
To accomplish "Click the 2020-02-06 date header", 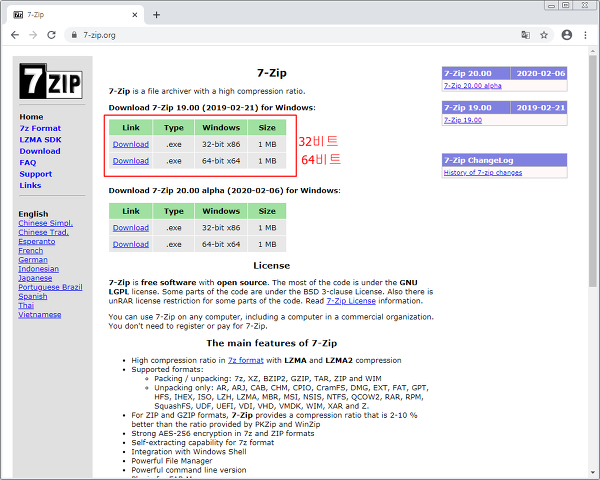I will pos(539,73).
